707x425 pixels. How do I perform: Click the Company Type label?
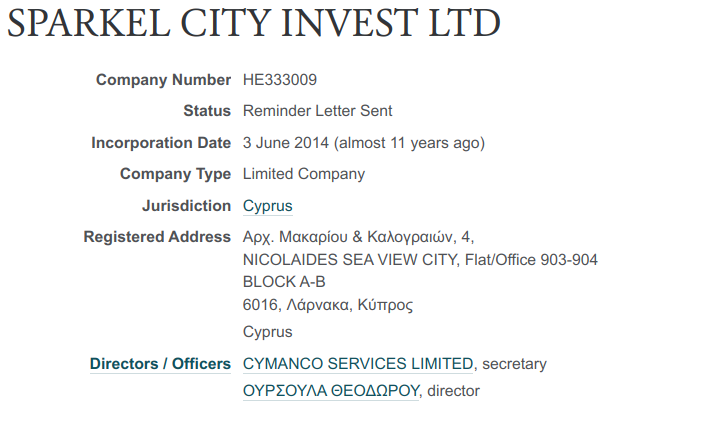click(175, 174)
